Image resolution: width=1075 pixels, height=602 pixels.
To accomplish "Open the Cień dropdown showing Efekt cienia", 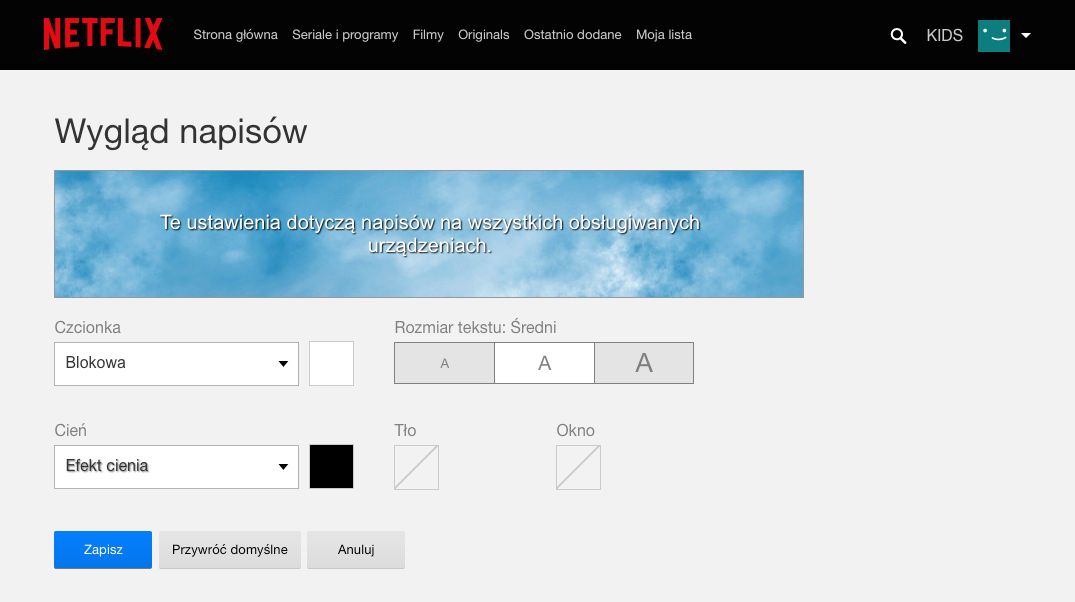I will pos(176,467).
